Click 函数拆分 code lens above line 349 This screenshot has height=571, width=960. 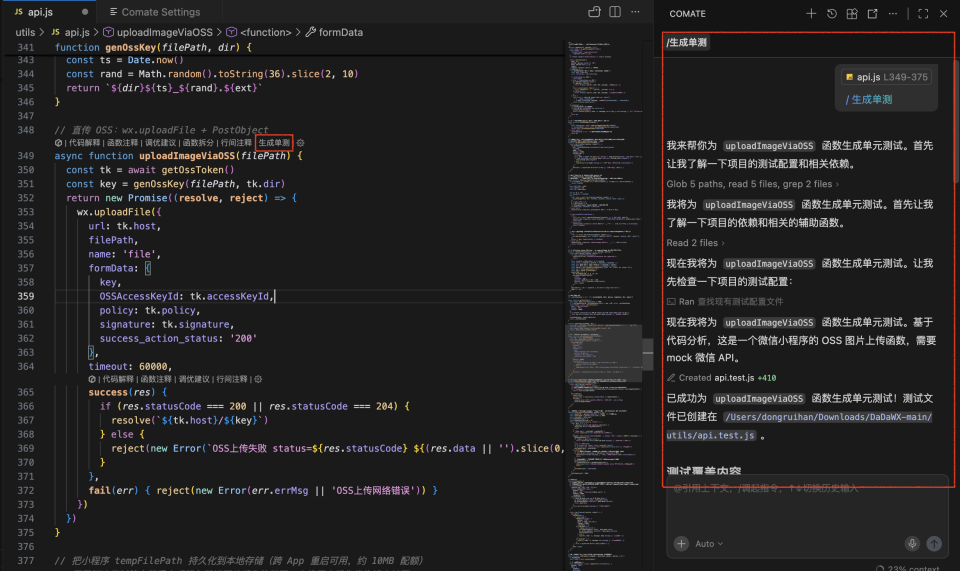point(198,143)
